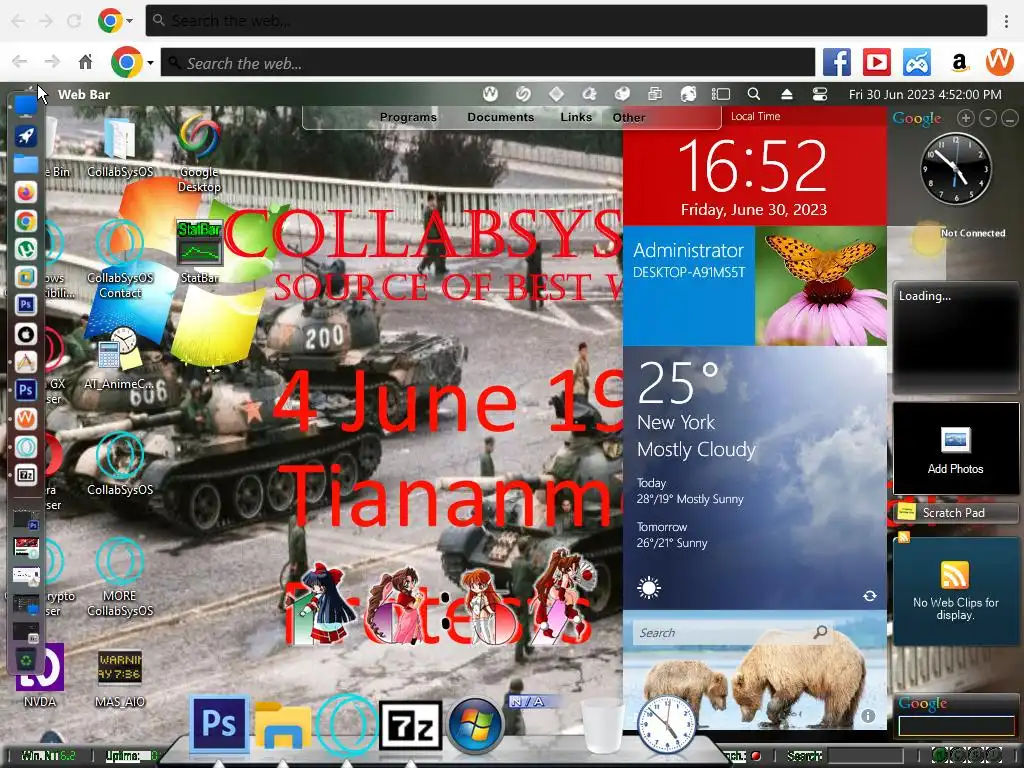Launch 7-Zip from the bottom dock
This screenshot has height=768, width=1024.
pyautogui.click(x=411, y=726)
